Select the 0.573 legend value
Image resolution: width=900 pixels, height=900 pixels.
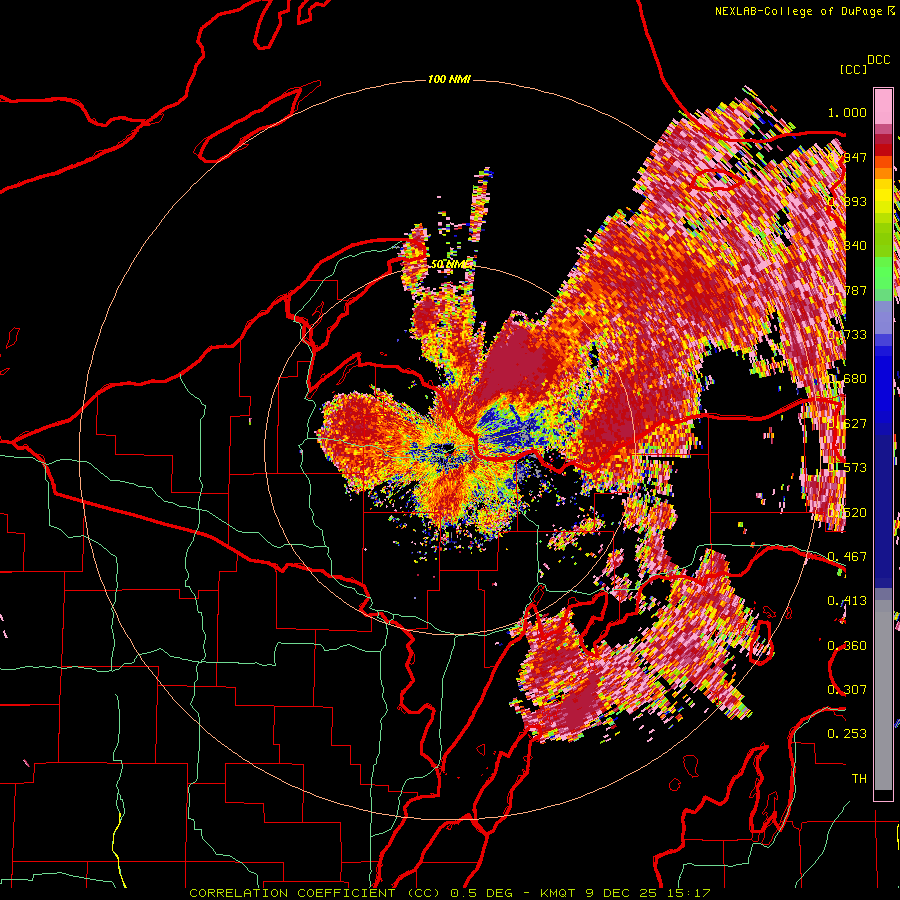[847, 468]
